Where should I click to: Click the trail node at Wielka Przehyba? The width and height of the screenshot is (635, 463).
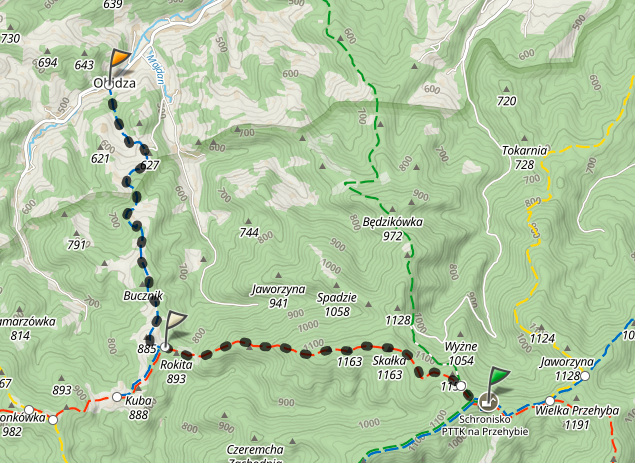point(550,401)
